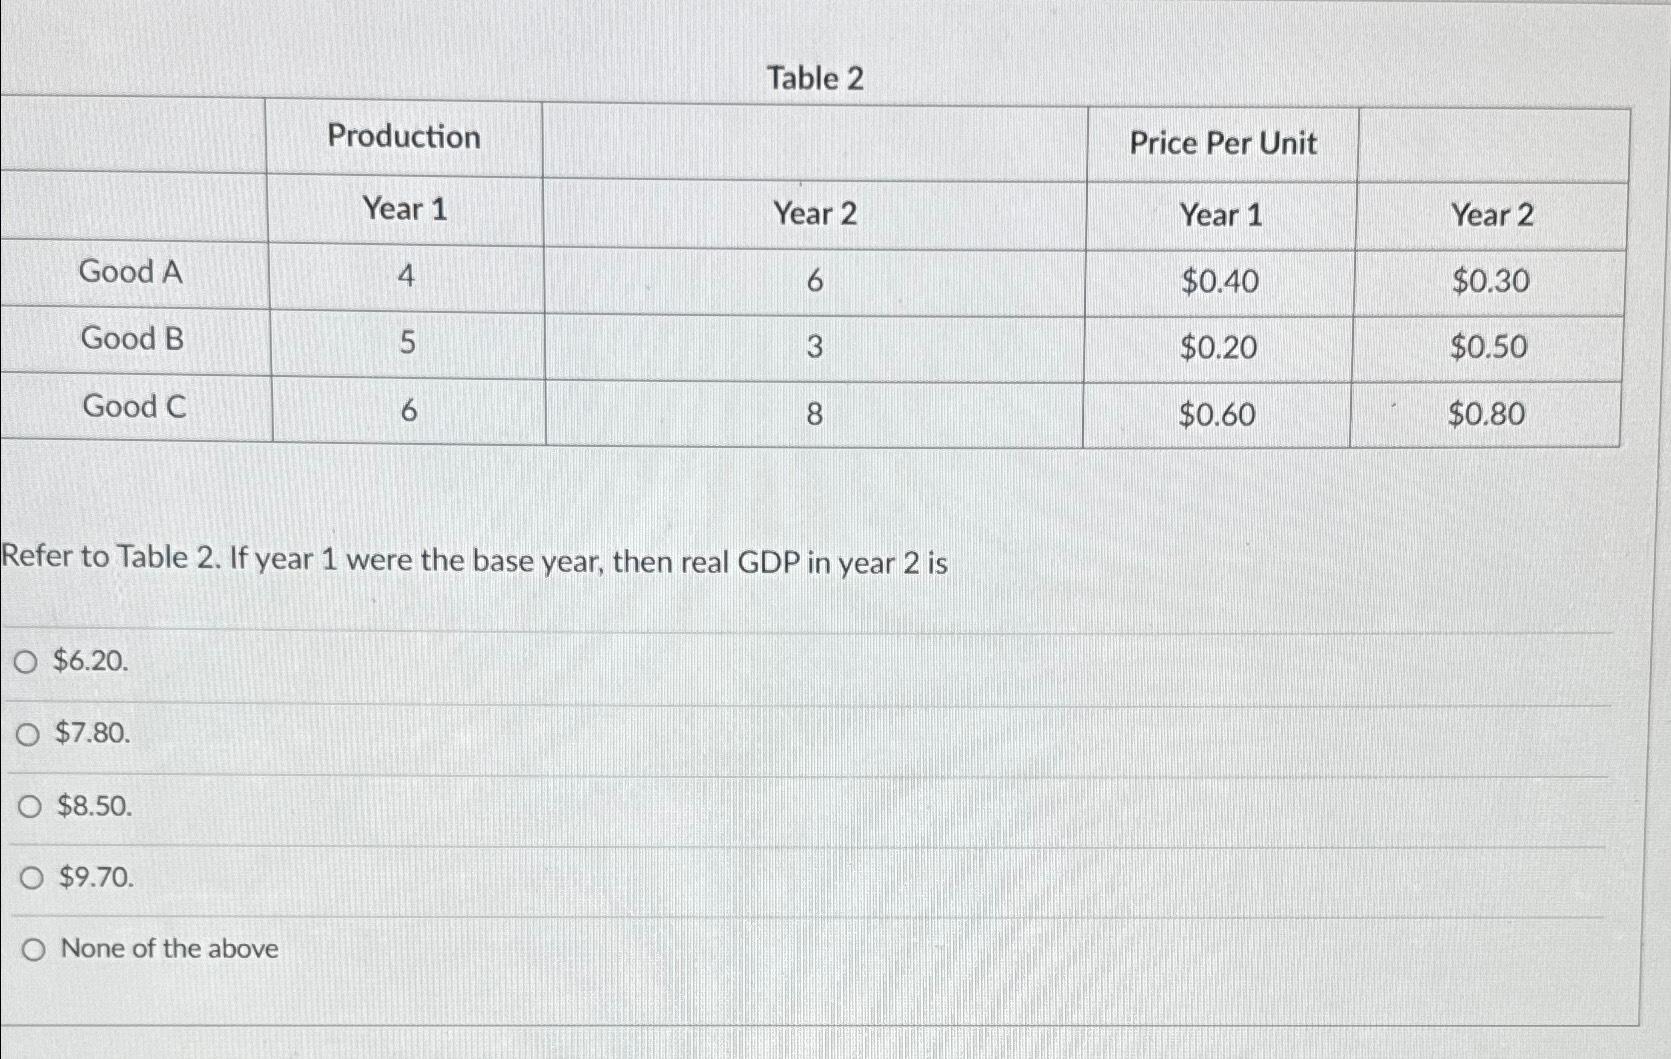This screenshot has width=1671, height=1059.
Task: Click the $0.40 price cell for Good A
Action: coord(1221,281)
